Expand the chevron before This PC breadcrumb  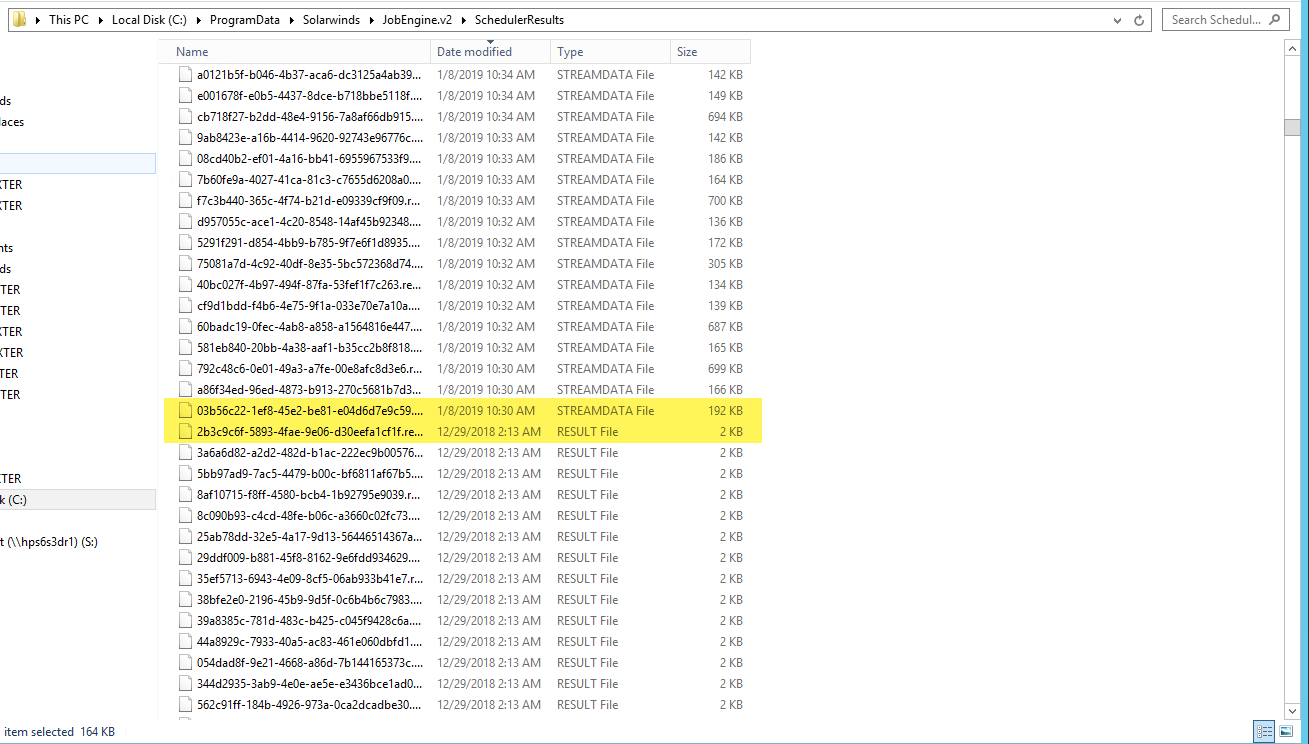38,19
